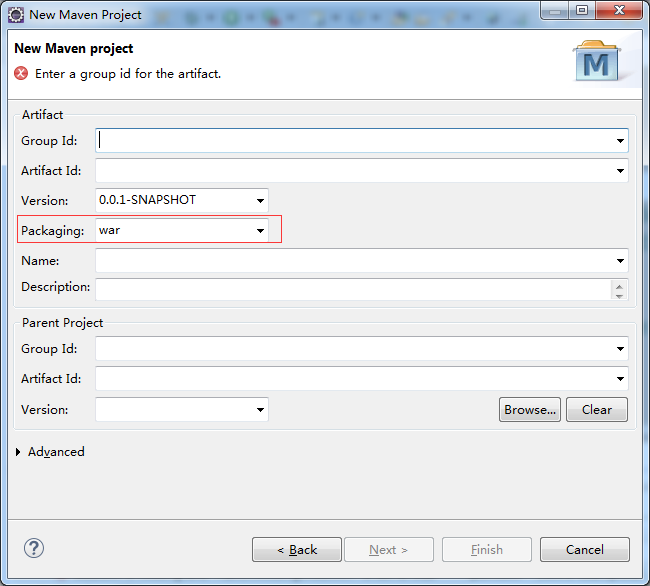Open the Packaging dropdown showing war
Image resolution: width=650 pixels, height=586 pixels.
[x=260, y=230]
